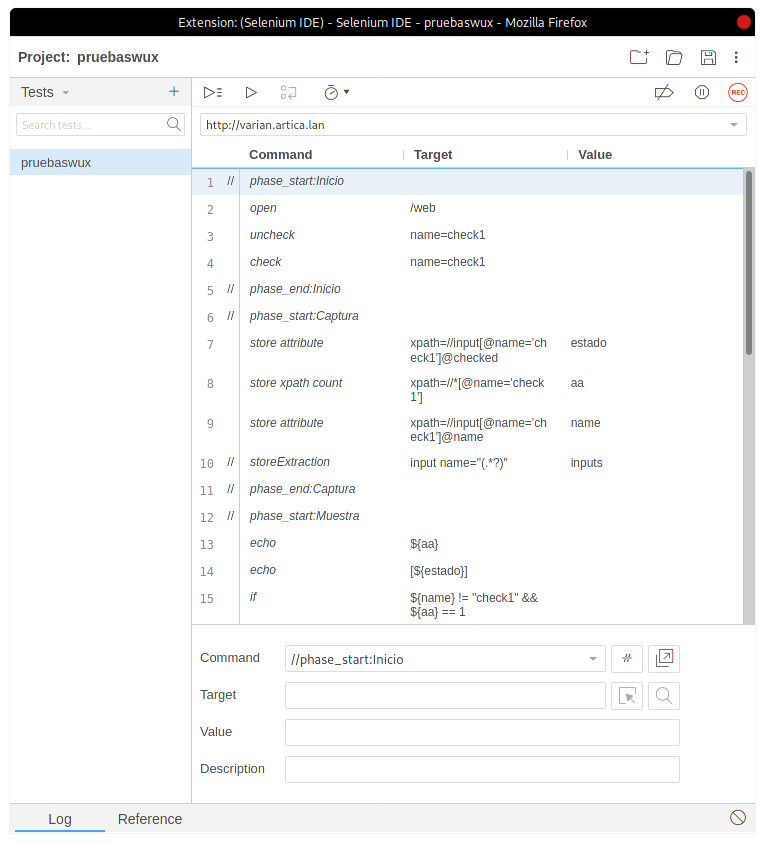Select row 5 phase_end:Inicio
The height and width of the screenshot is (843, 765).
pos(467,289)
